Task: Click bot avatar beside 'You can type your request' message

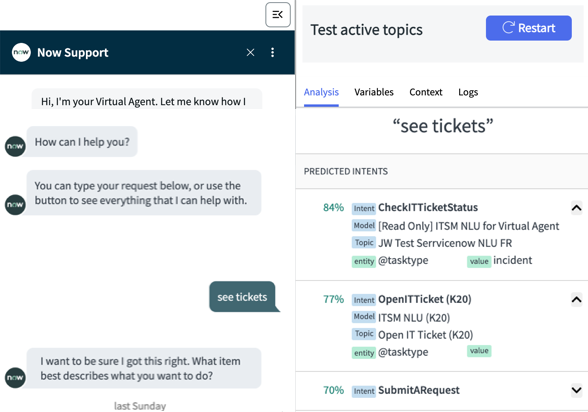Action: point(15,205)
